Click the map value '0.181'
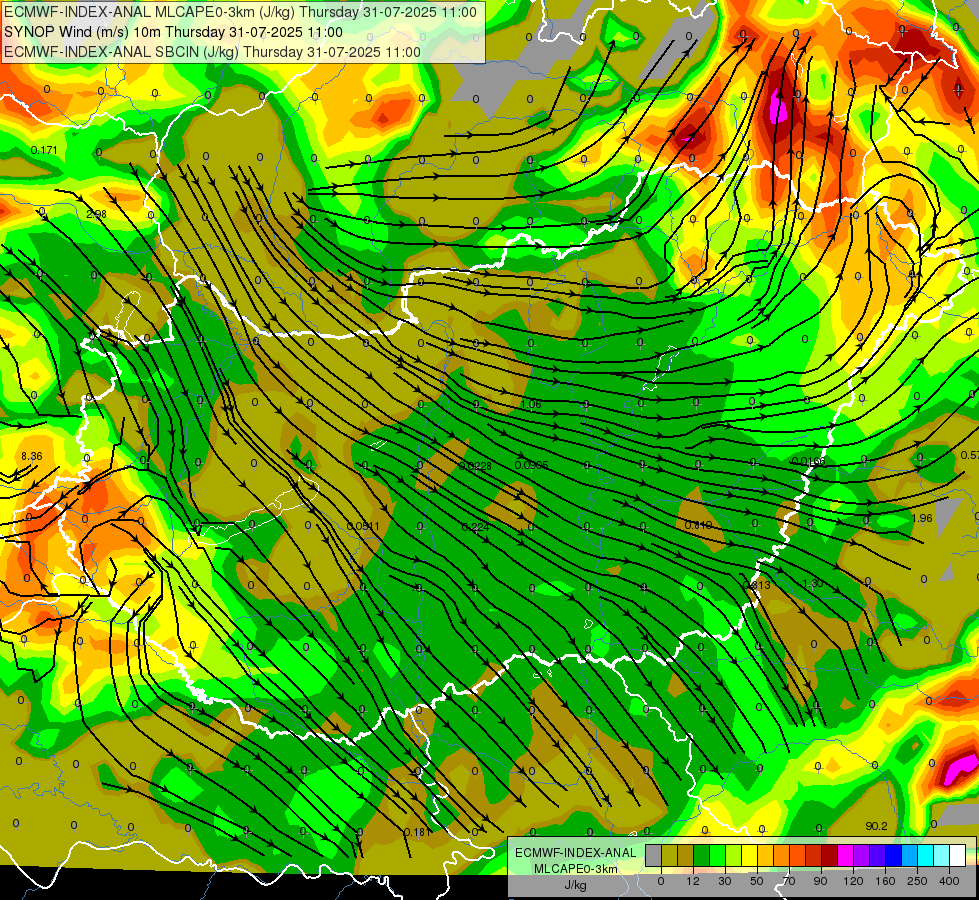 coord(415,832)
